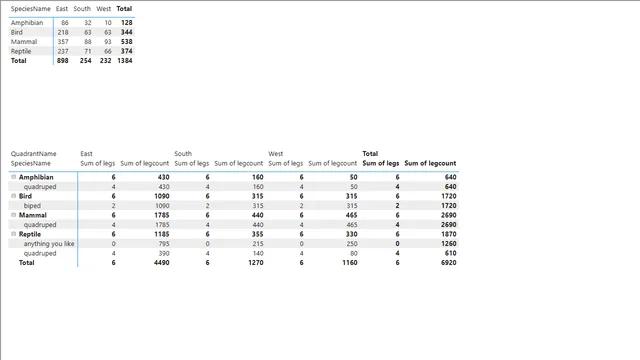Select the 'anything you like' row
The width and height of the screenshot is (640, 360).
(49, 244)
